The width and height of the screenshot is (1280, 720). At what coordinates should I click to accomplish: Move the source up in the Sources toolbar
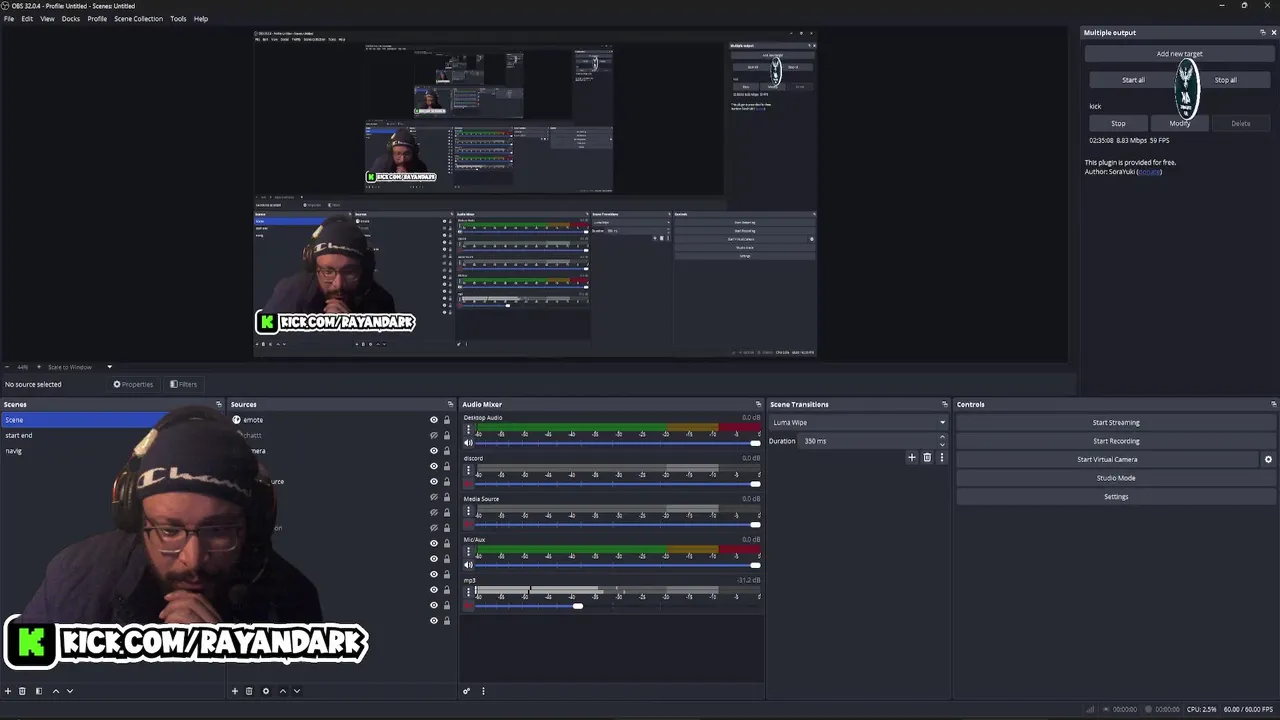tap(282, 691)
